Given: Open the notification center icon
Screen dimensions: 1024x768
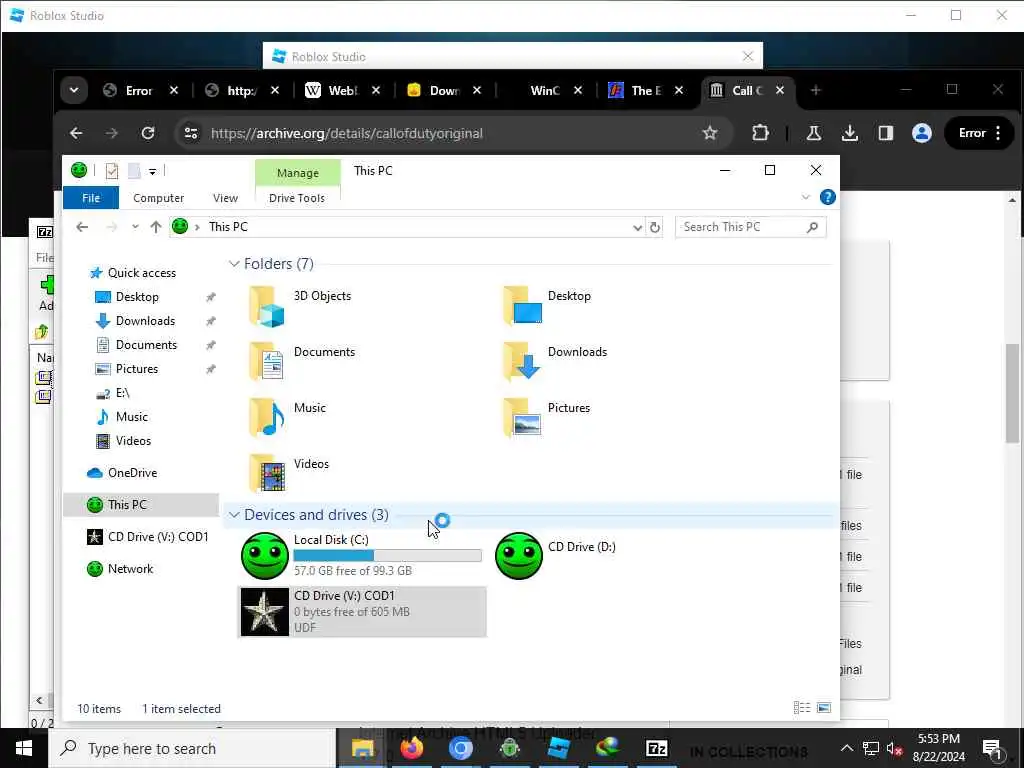Looking at the screenshot, I should pyautogui.click(x=992, y=748).
